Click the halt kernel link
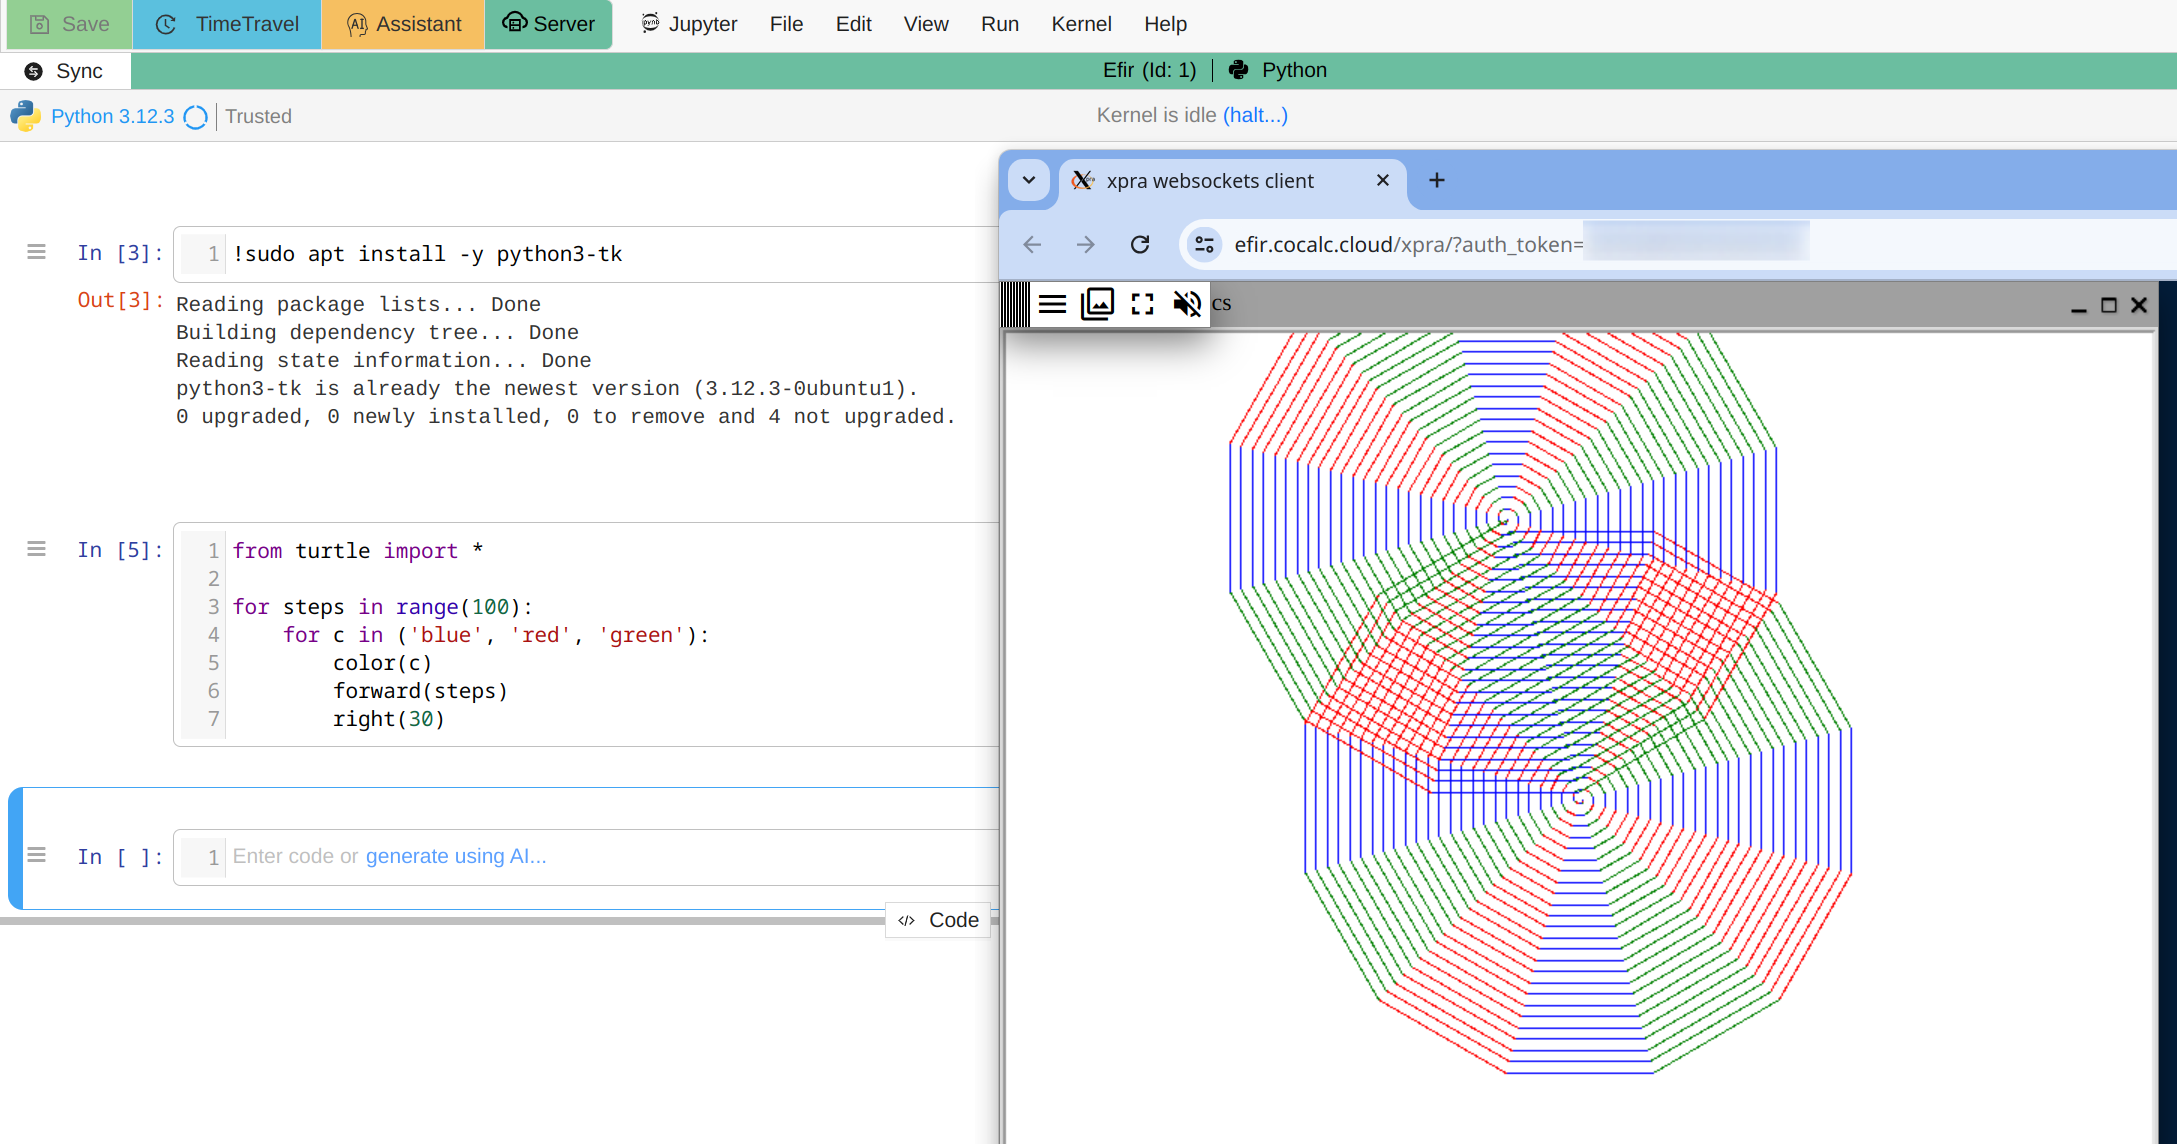2177x1144 pixels. pyautogui.click(x=1255, y=116)
